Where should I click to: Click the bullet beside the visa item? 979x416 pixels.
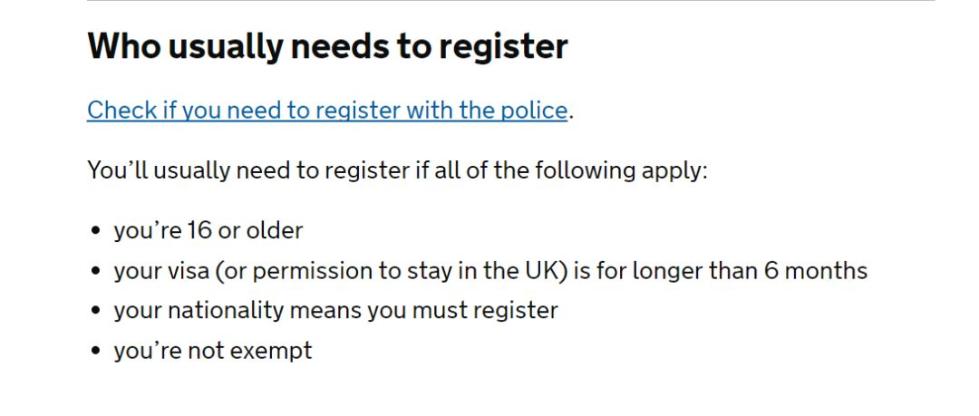(x=94, y=272)
